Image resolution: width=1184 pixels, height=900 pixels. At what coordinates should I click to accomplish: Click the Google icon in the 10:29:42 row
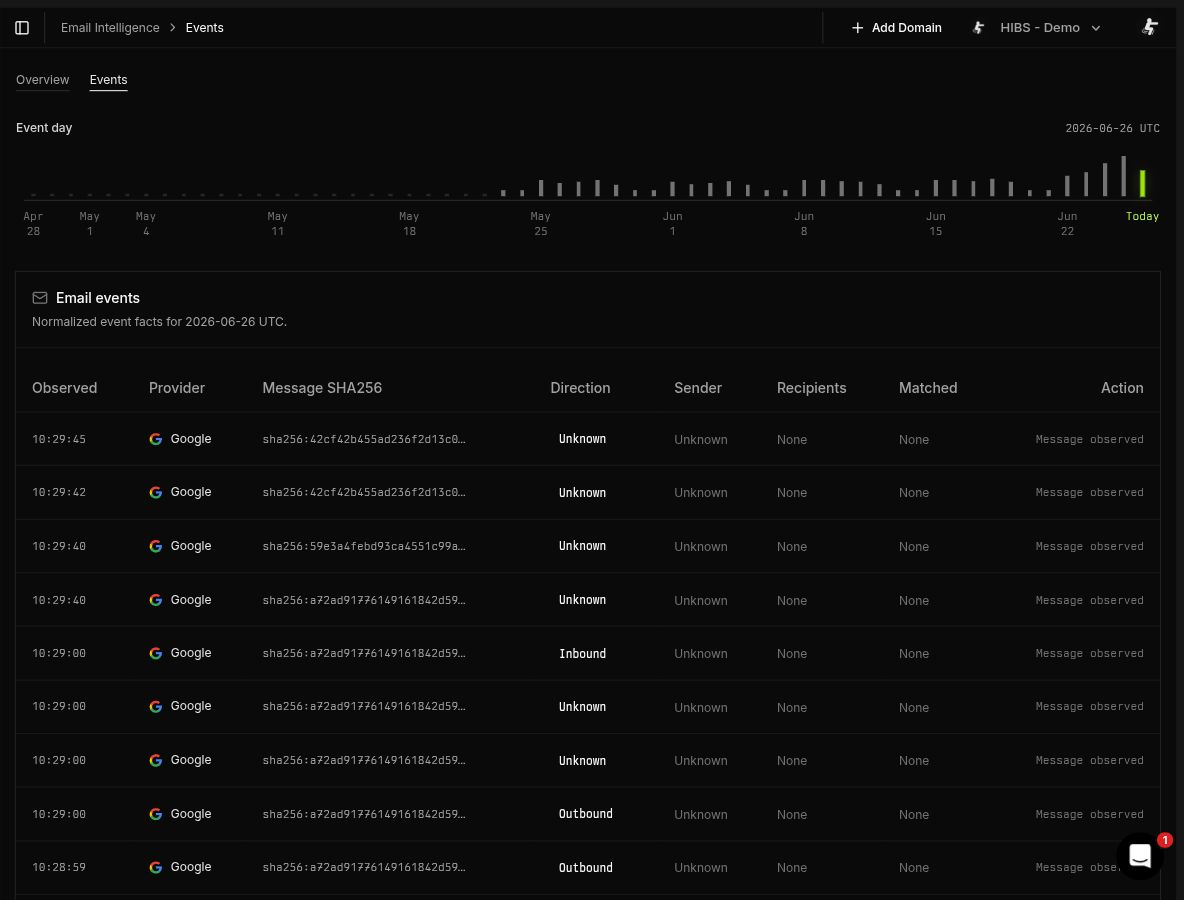coord(156,492)
